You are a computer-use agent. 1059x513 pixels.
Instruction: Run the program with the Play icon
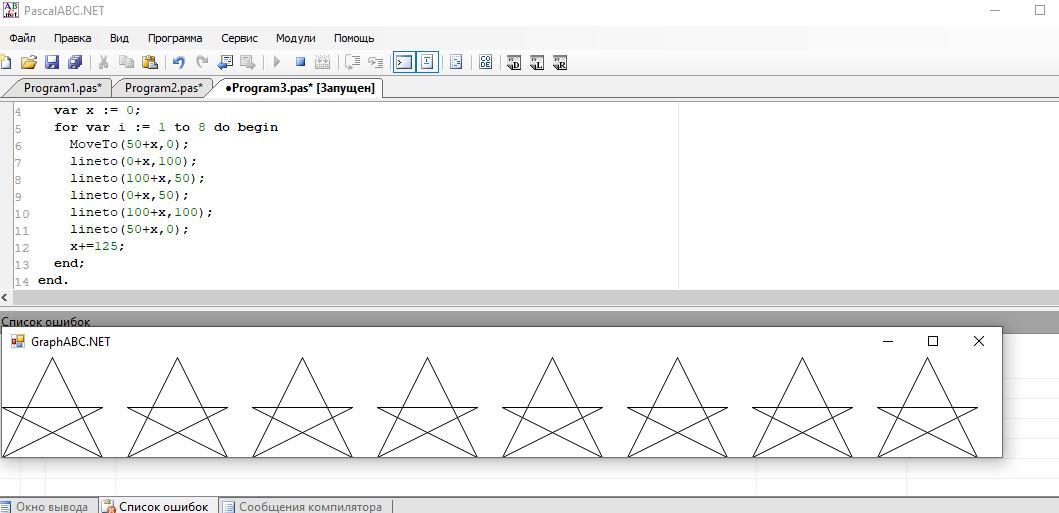click(x=276, y=62)
